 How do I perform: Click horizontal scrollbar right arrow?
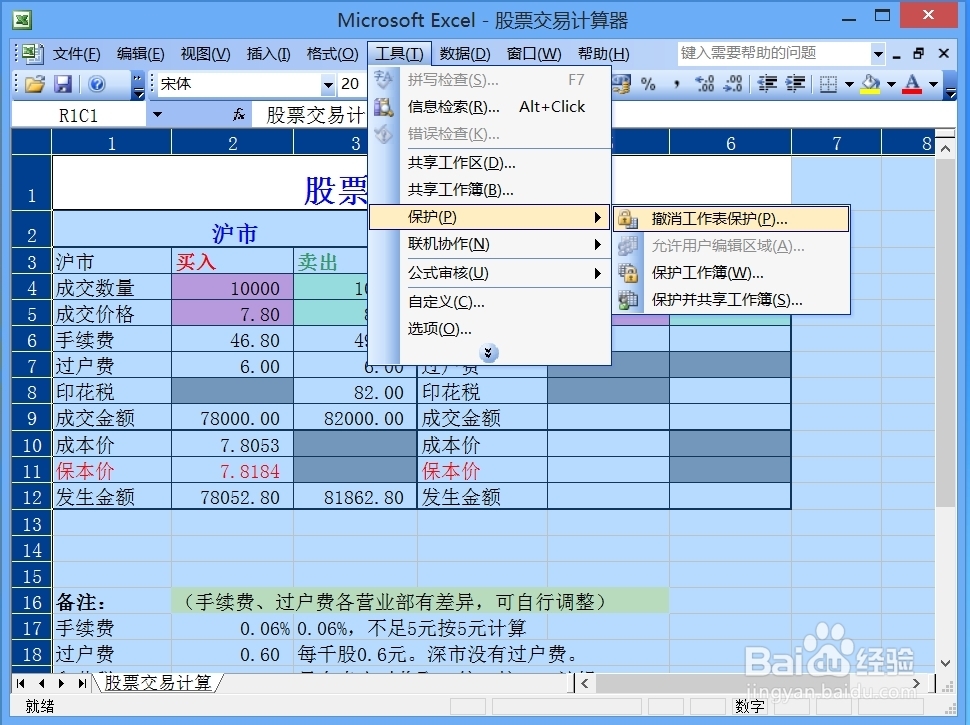click(x=917, y=684)
